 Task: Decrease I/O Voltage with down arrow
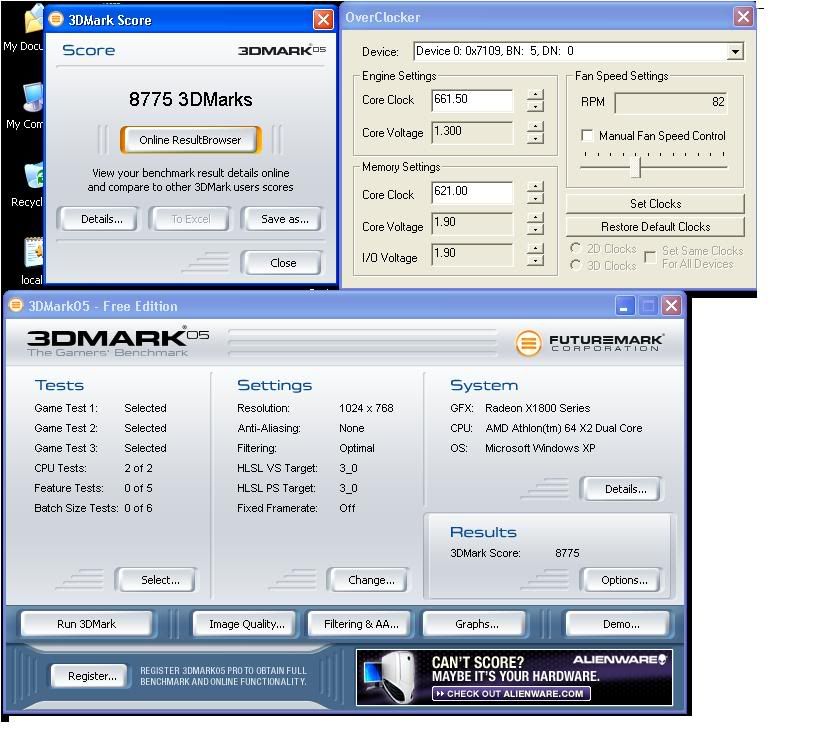[535, 260]
